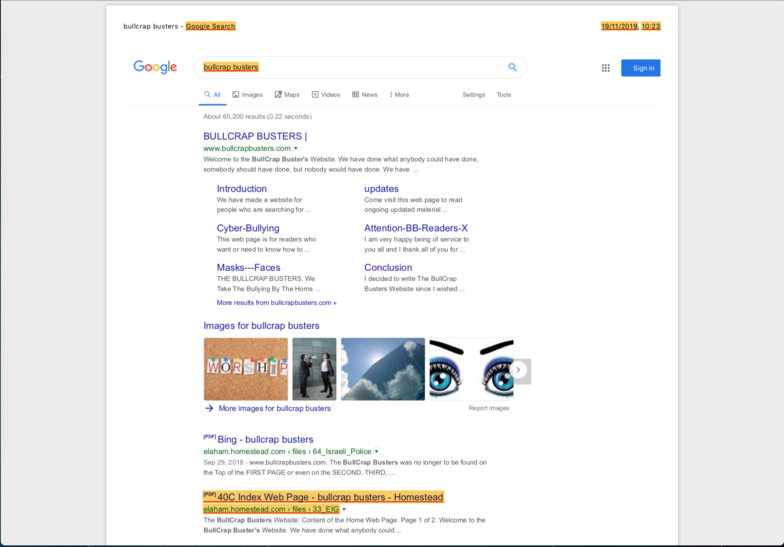
Task: Click Report images
Action: (488, 408)
